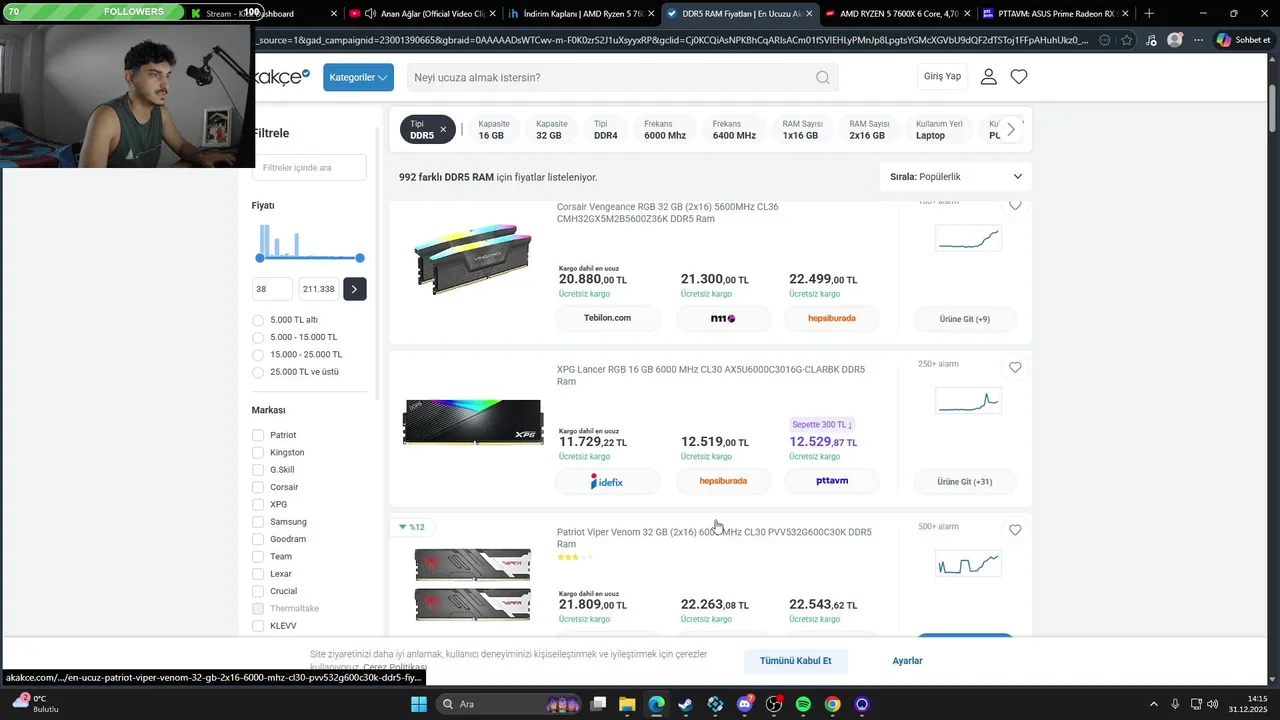
Task: Check the Samsung brand filter
Action: pos(258,522)
